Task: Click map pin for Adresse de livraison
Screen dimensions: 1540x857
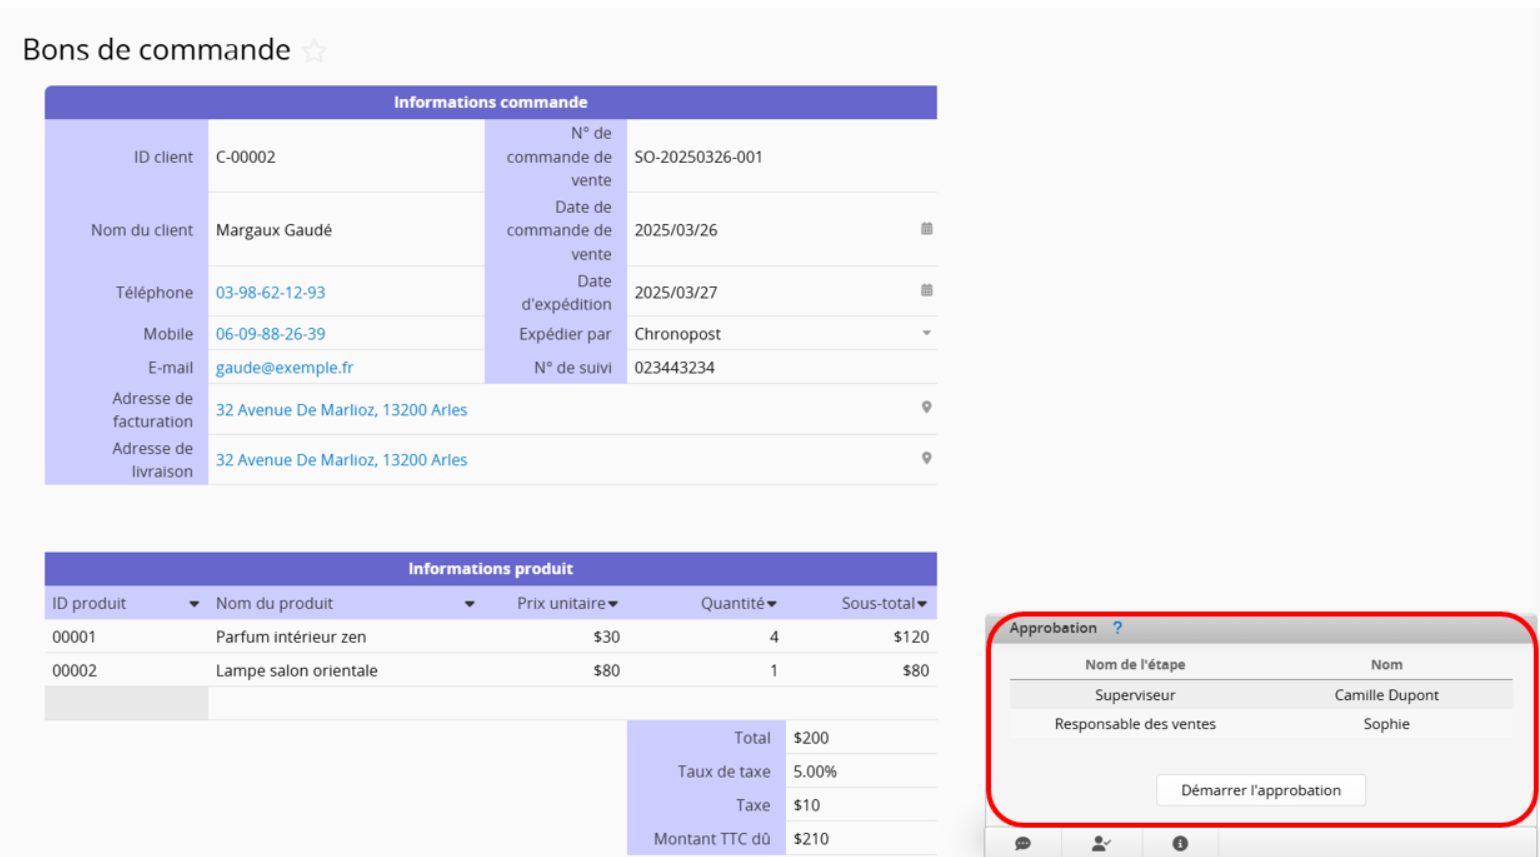Action: click(926, 459)
